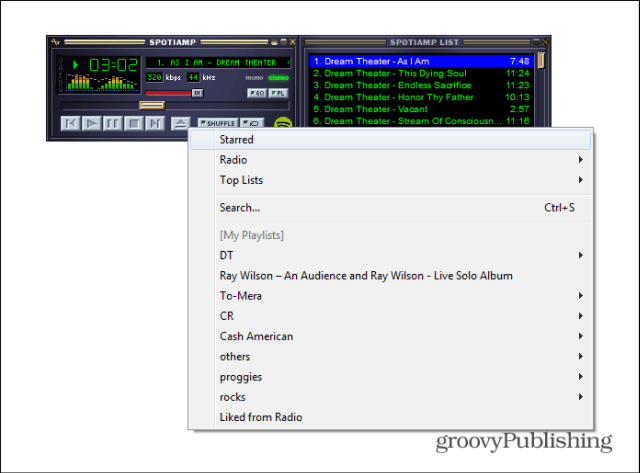Open the CR playlist submenu
The height and width of the screenshot is (473, 640).
(x=391, y=316)
